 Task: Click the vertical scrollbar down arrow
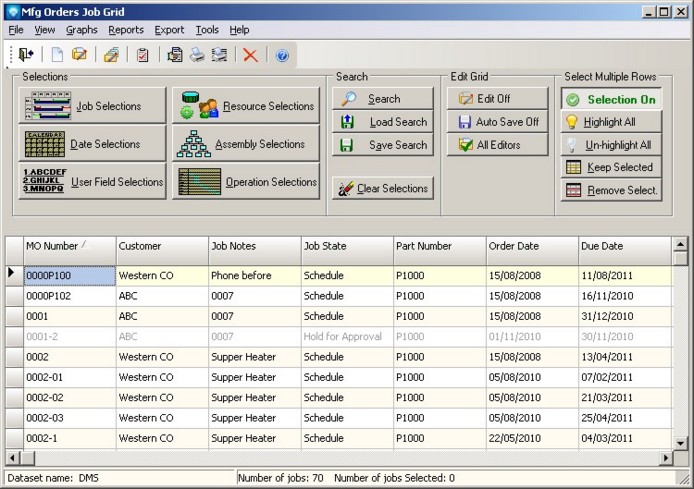680,441
